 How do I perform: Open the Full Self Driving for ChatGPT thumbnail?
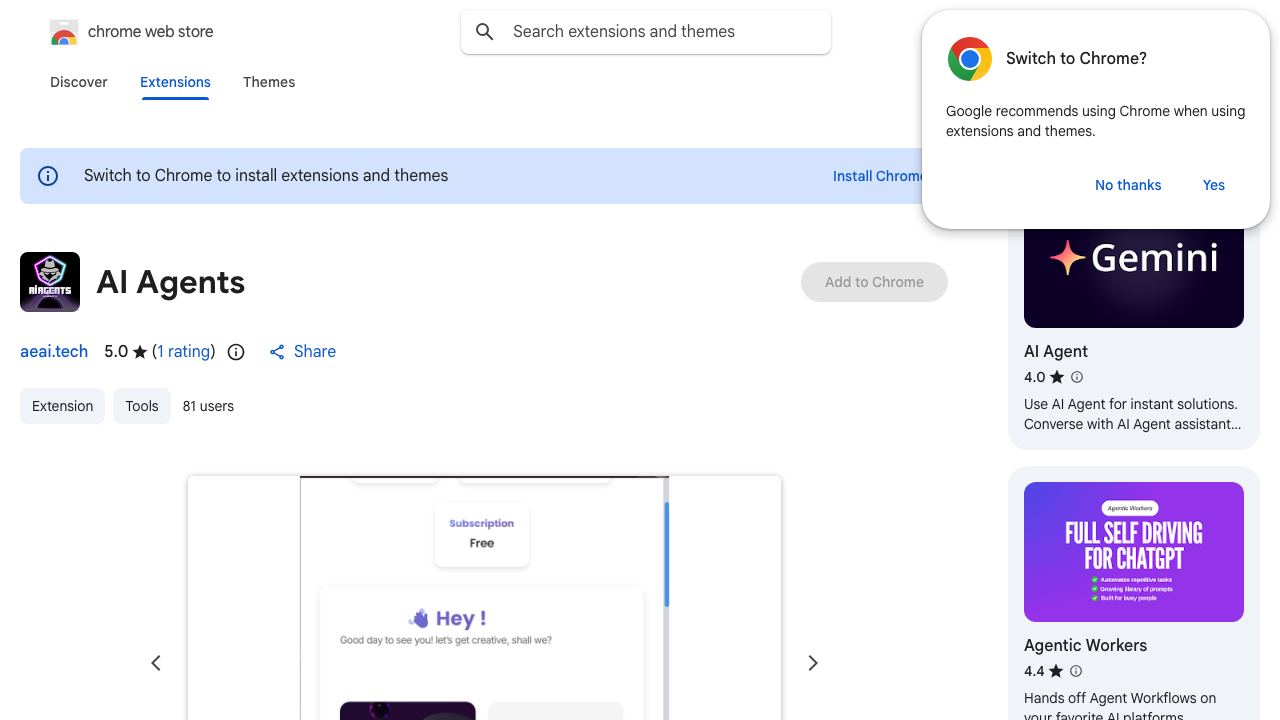1134,552
